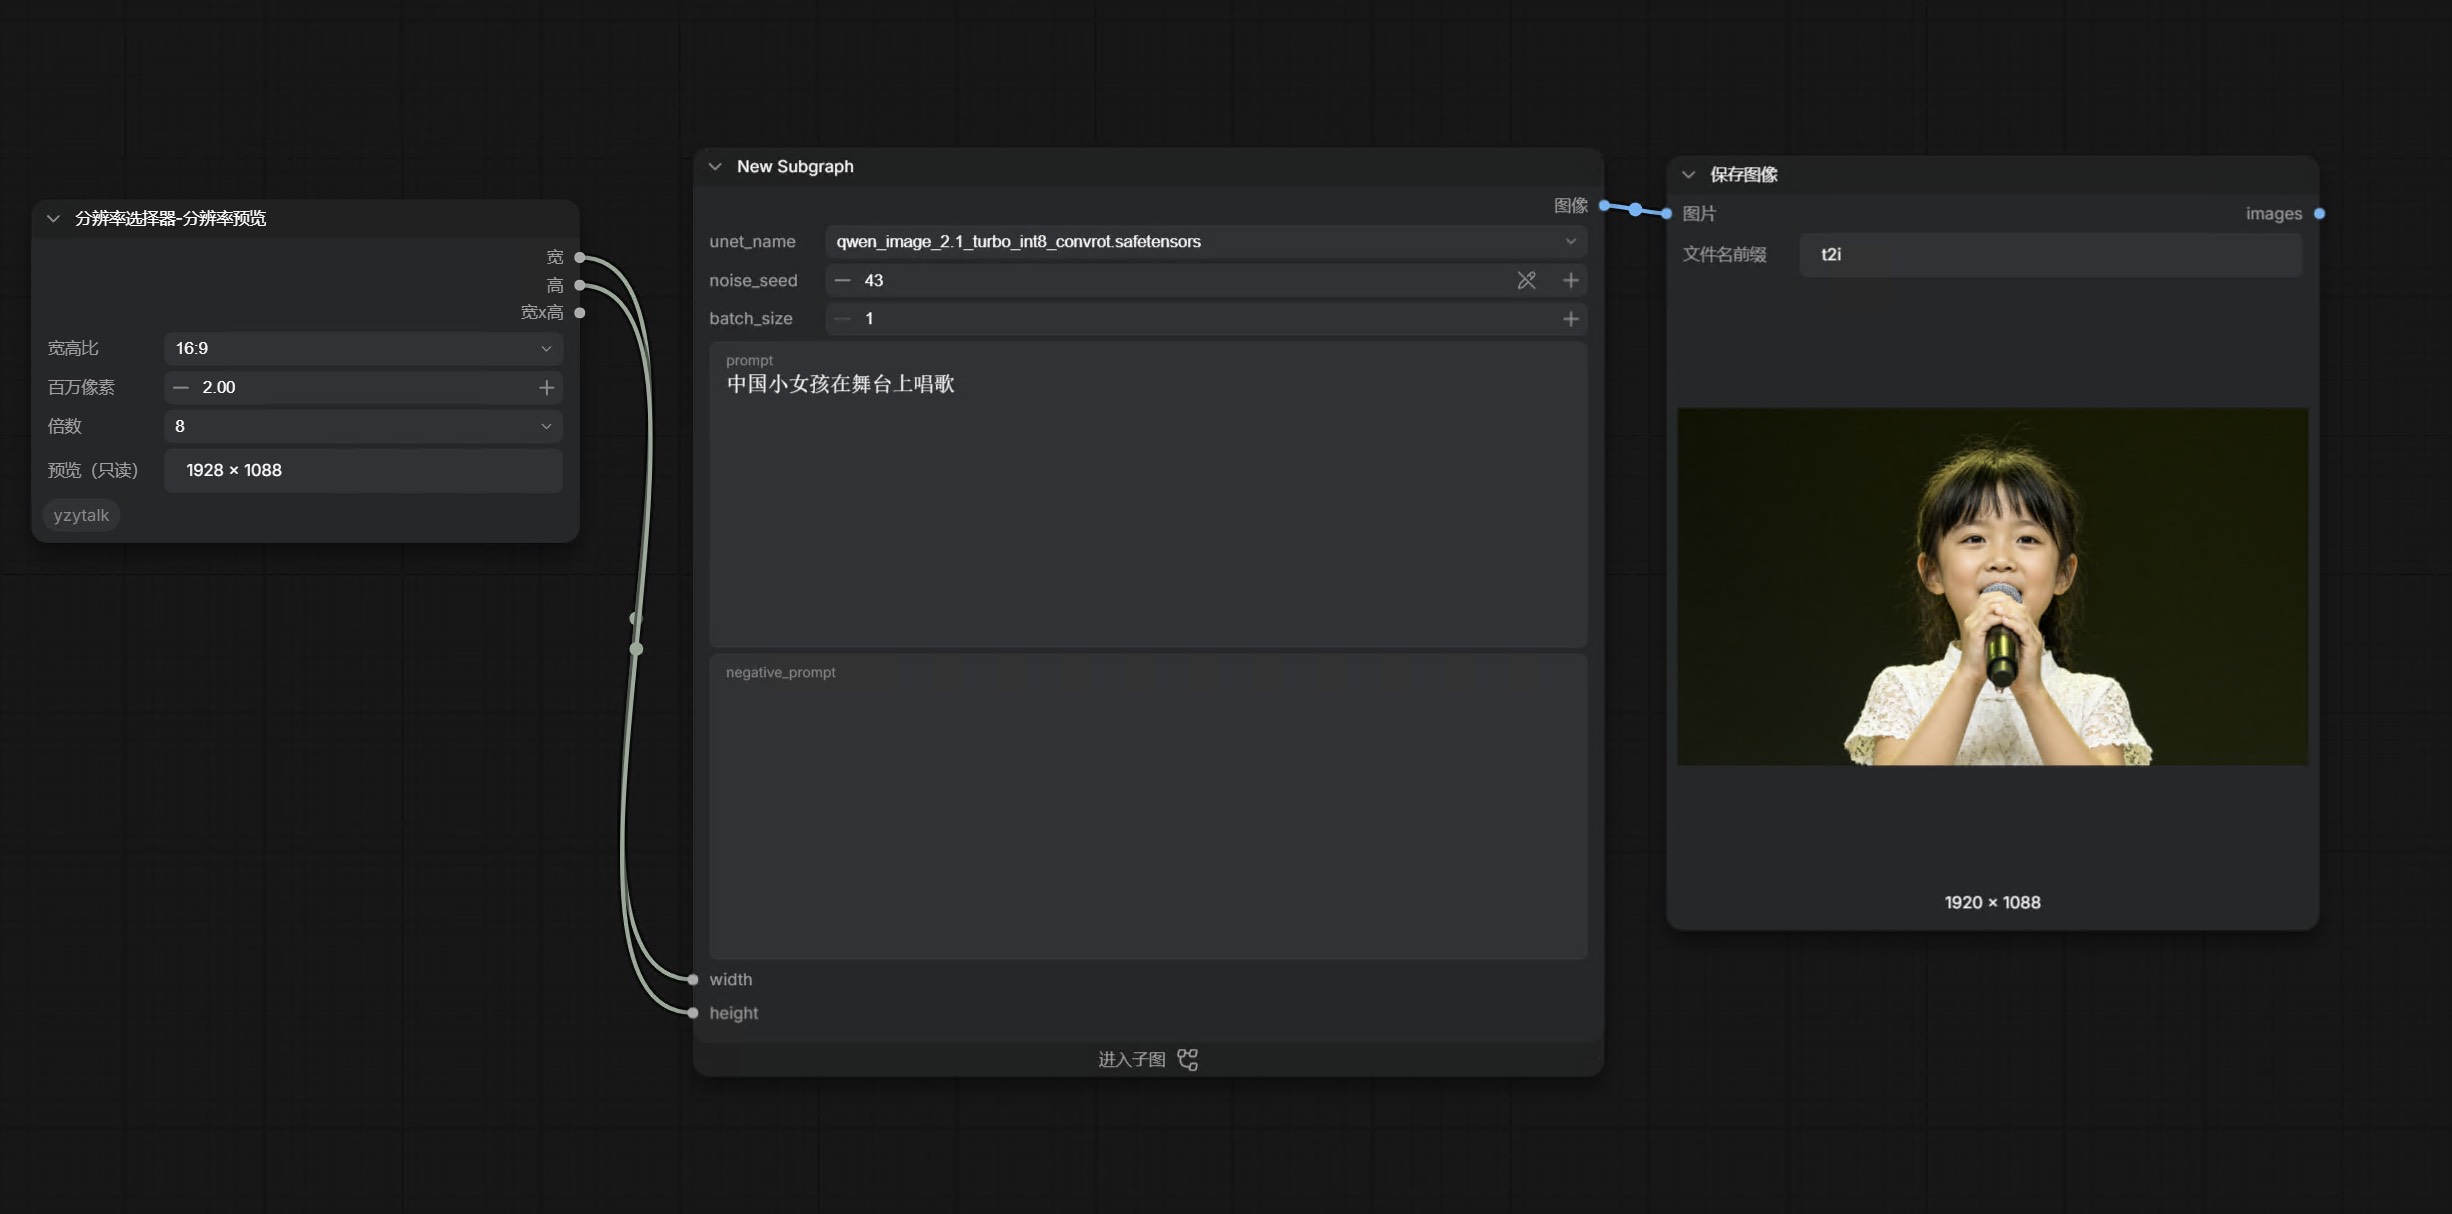Decrease noise_seed with the minus button
Viewport: 2452px width, 1214px height.
click(x=843, y=280)
